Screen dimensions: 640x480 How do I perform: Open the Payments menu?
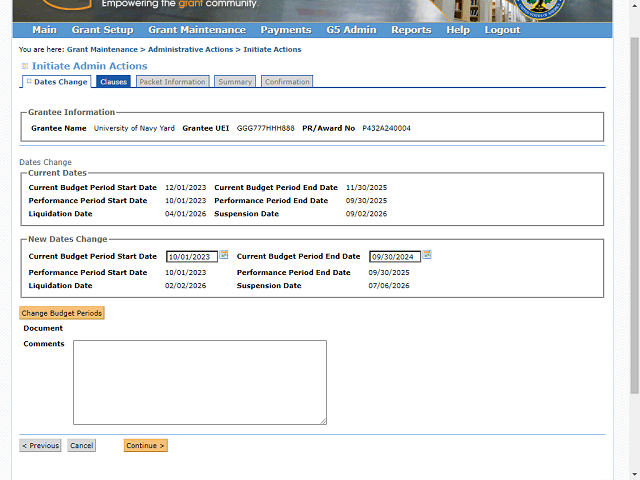286,30
